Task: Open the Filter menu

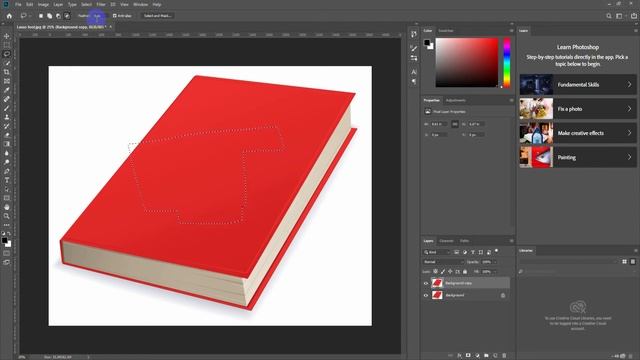Action: click(x=101, y=4)
